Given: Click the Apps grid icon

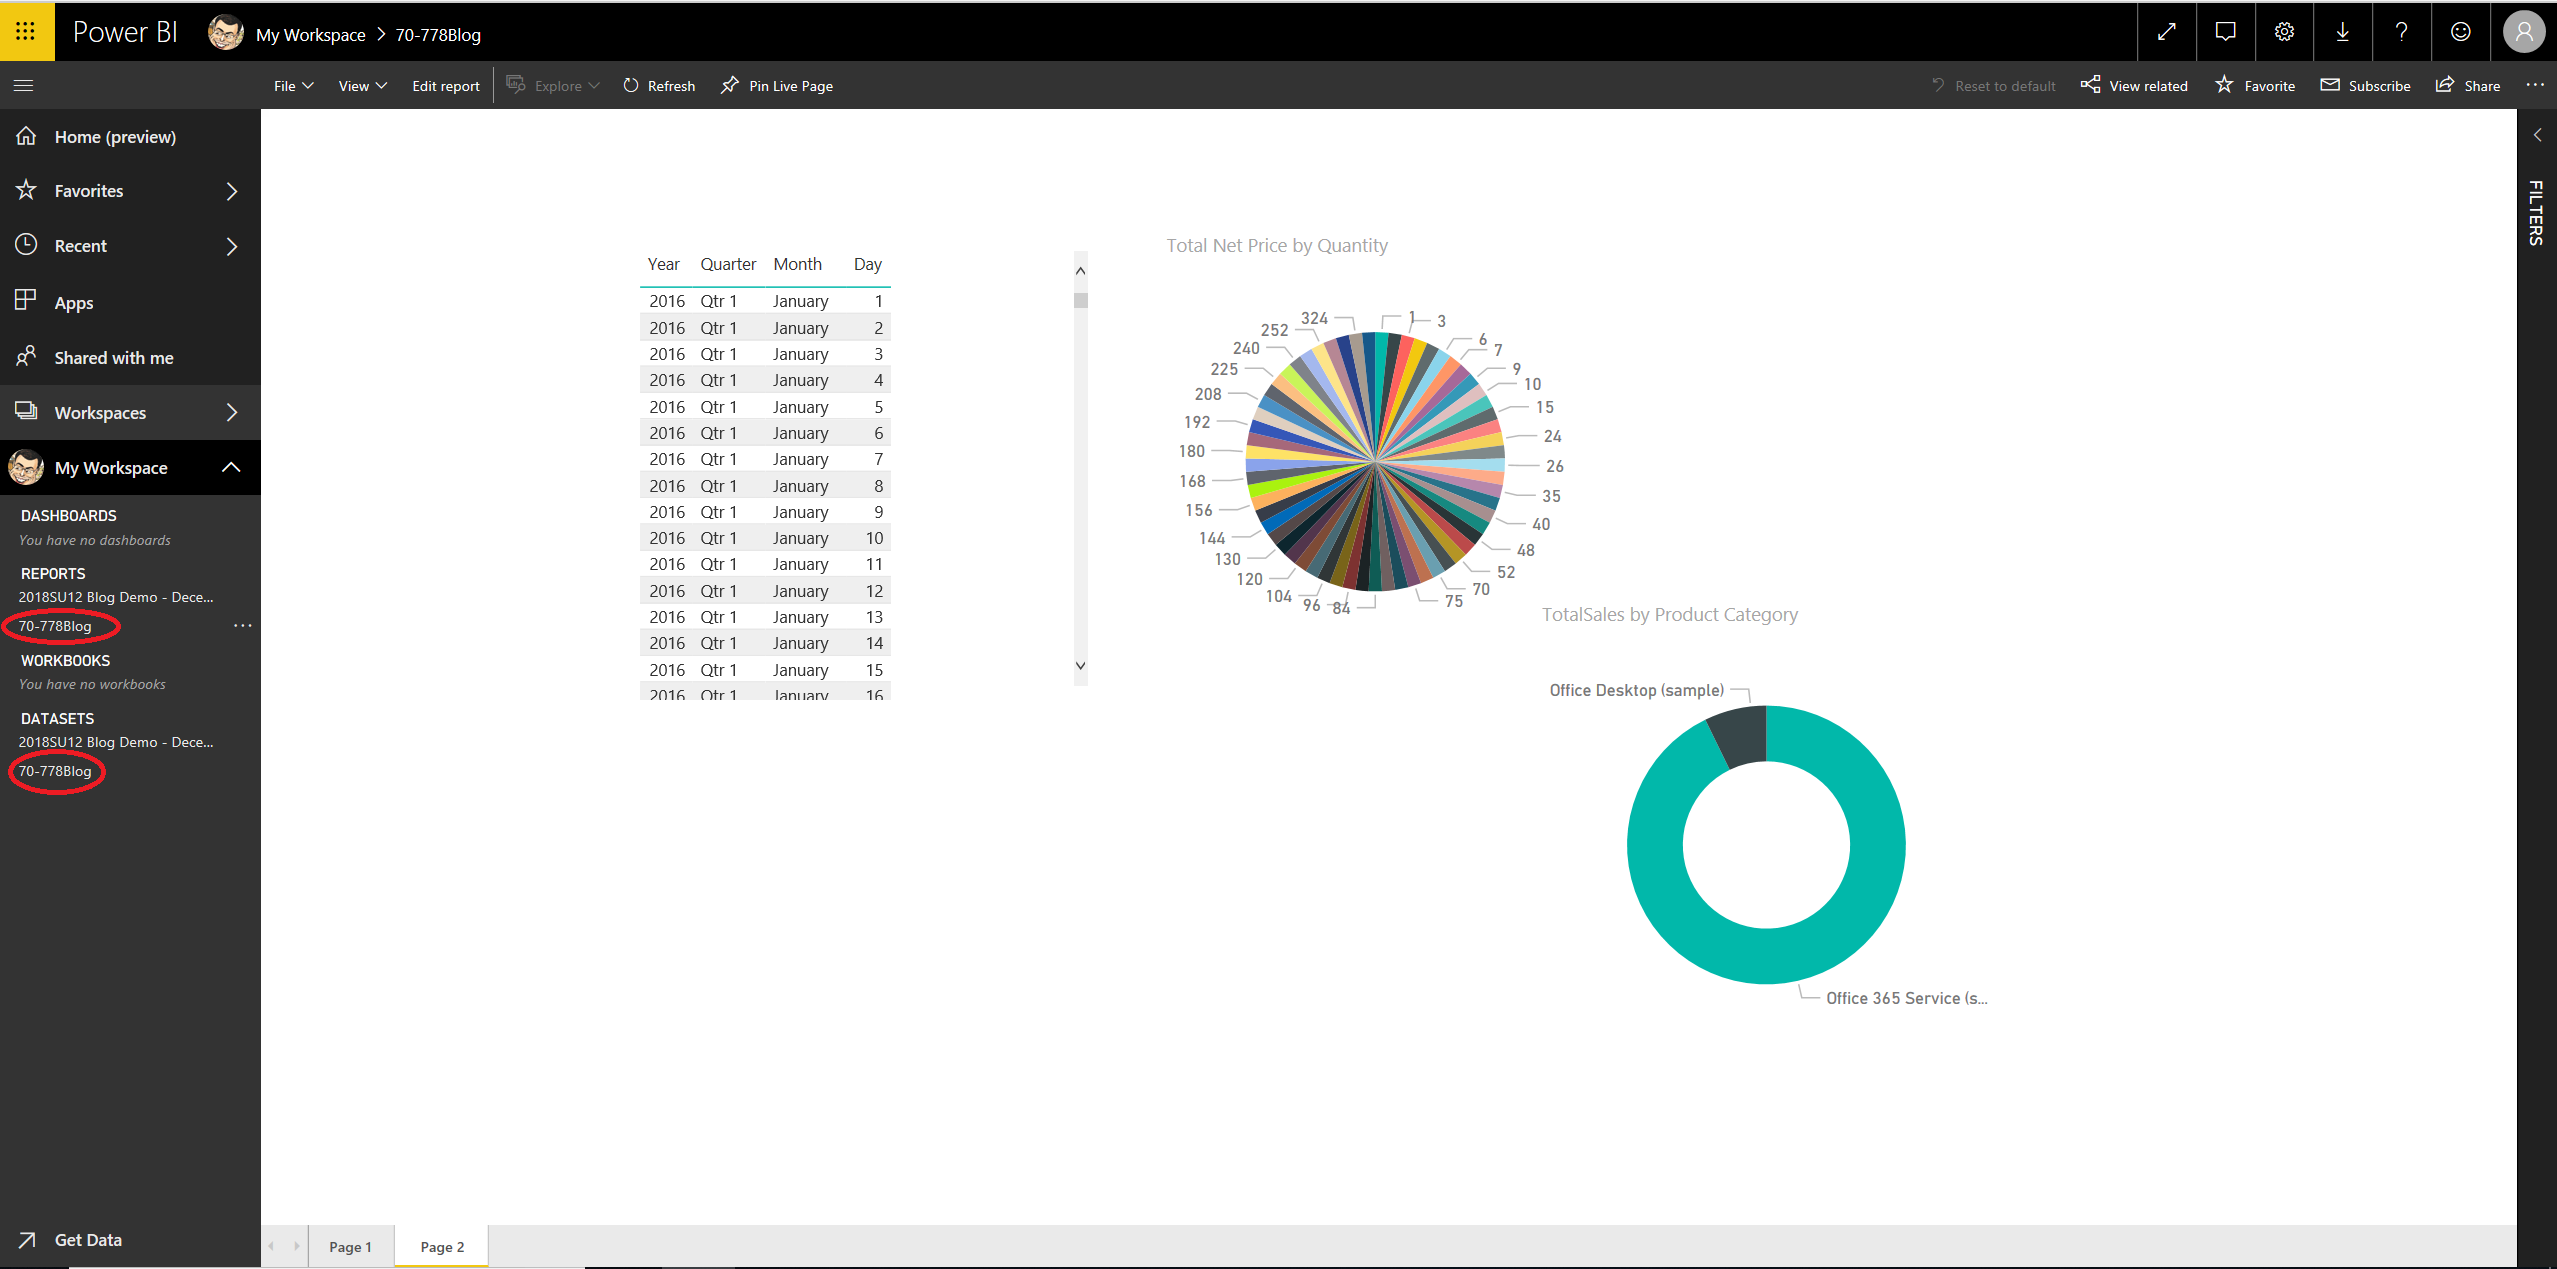Looking at the screenshot, I should [26, 300].
